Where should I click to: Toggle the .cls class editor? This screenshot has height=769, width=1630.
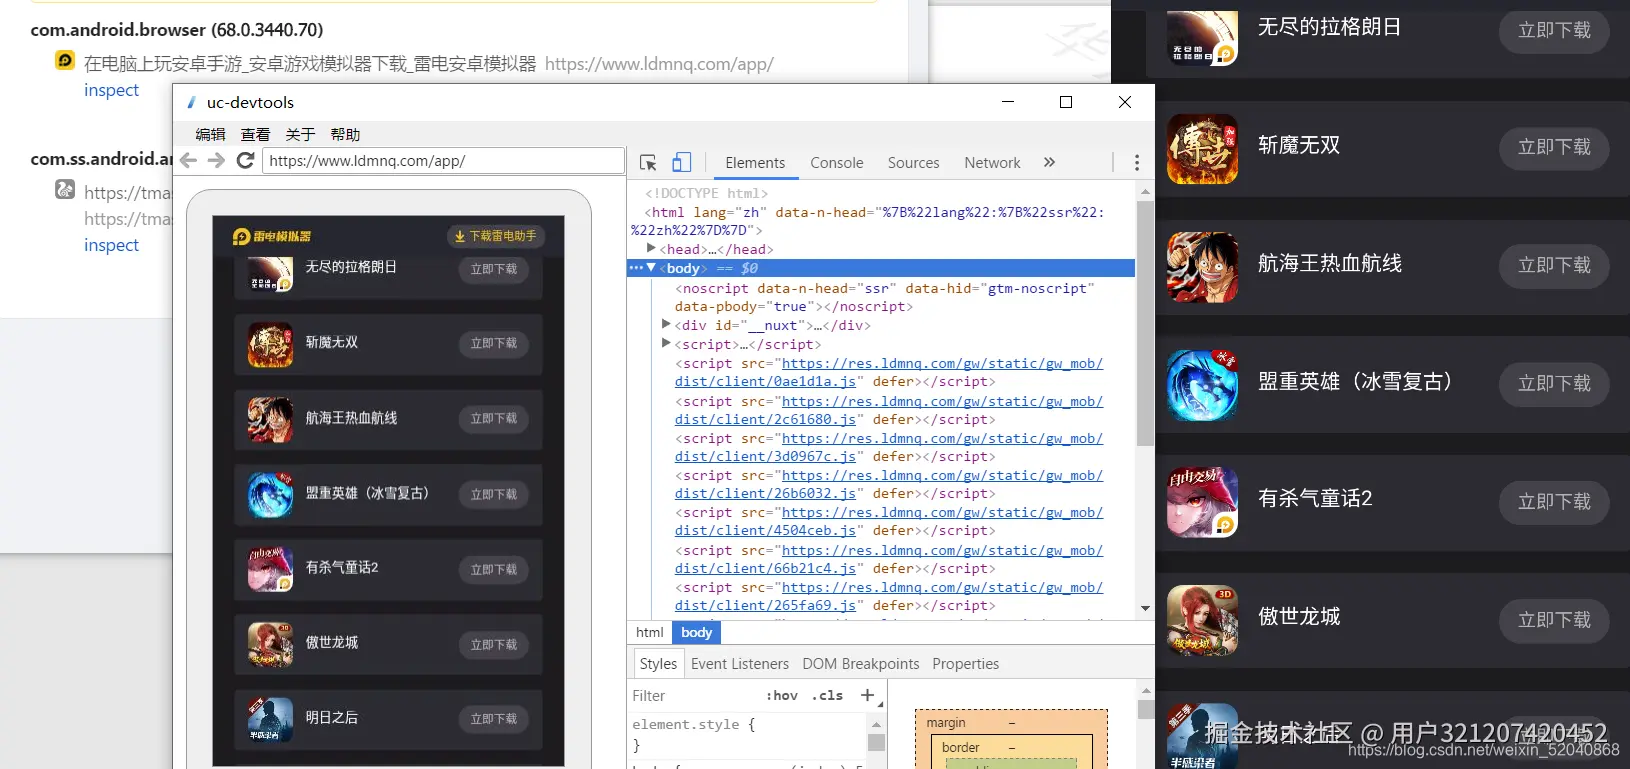point(827,695)
